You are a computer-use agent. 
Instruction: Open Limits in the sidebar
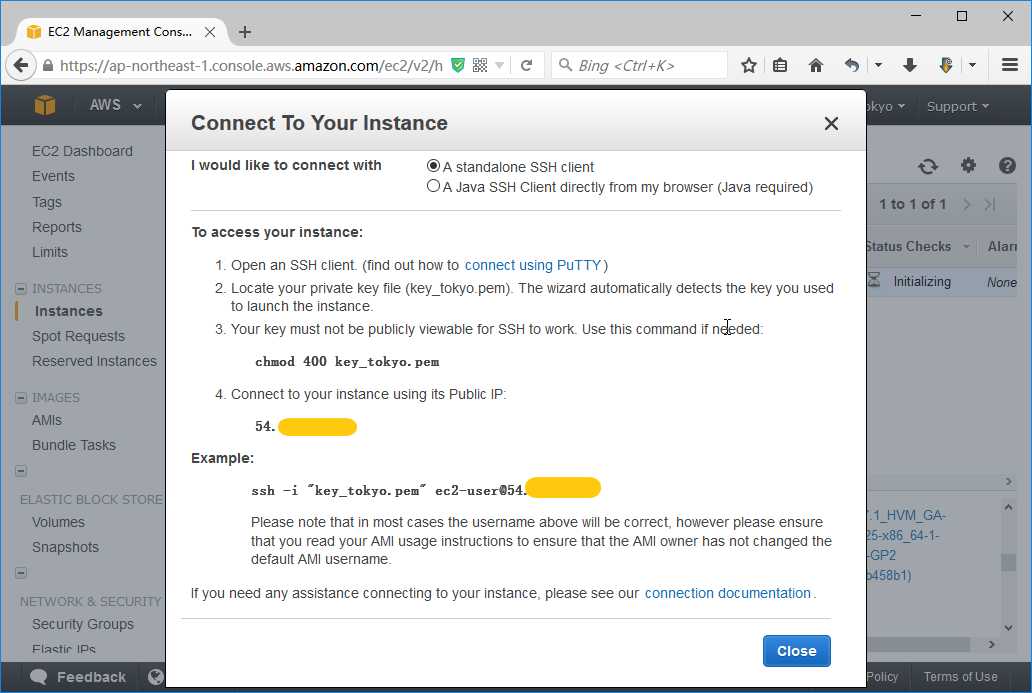50,251
